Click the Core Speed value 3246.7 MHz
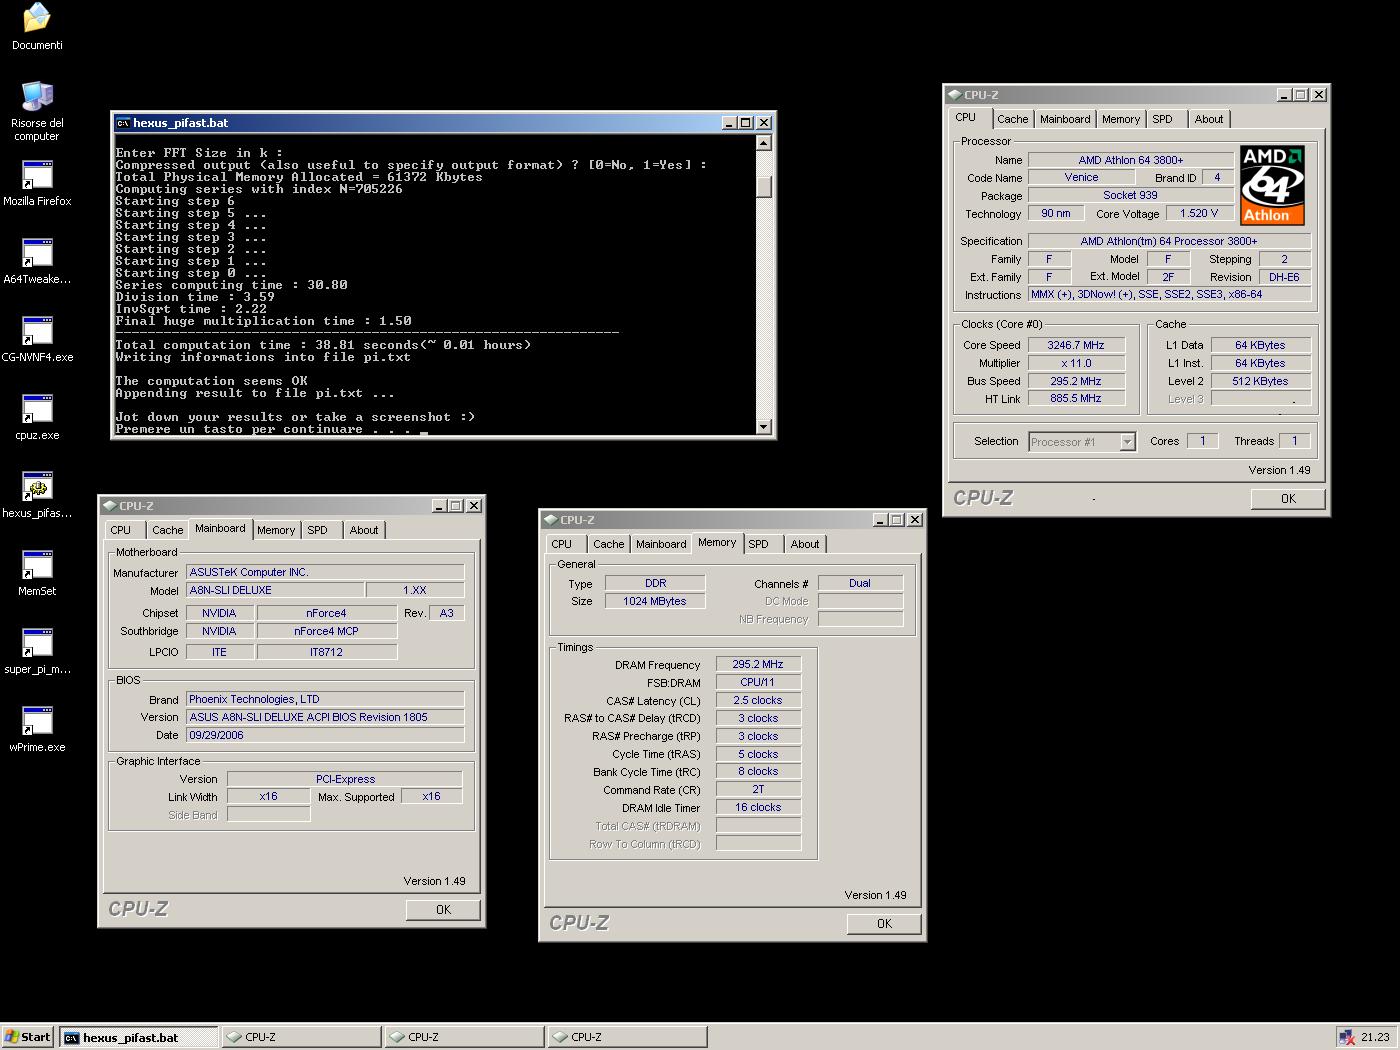 coord(1076,345)
